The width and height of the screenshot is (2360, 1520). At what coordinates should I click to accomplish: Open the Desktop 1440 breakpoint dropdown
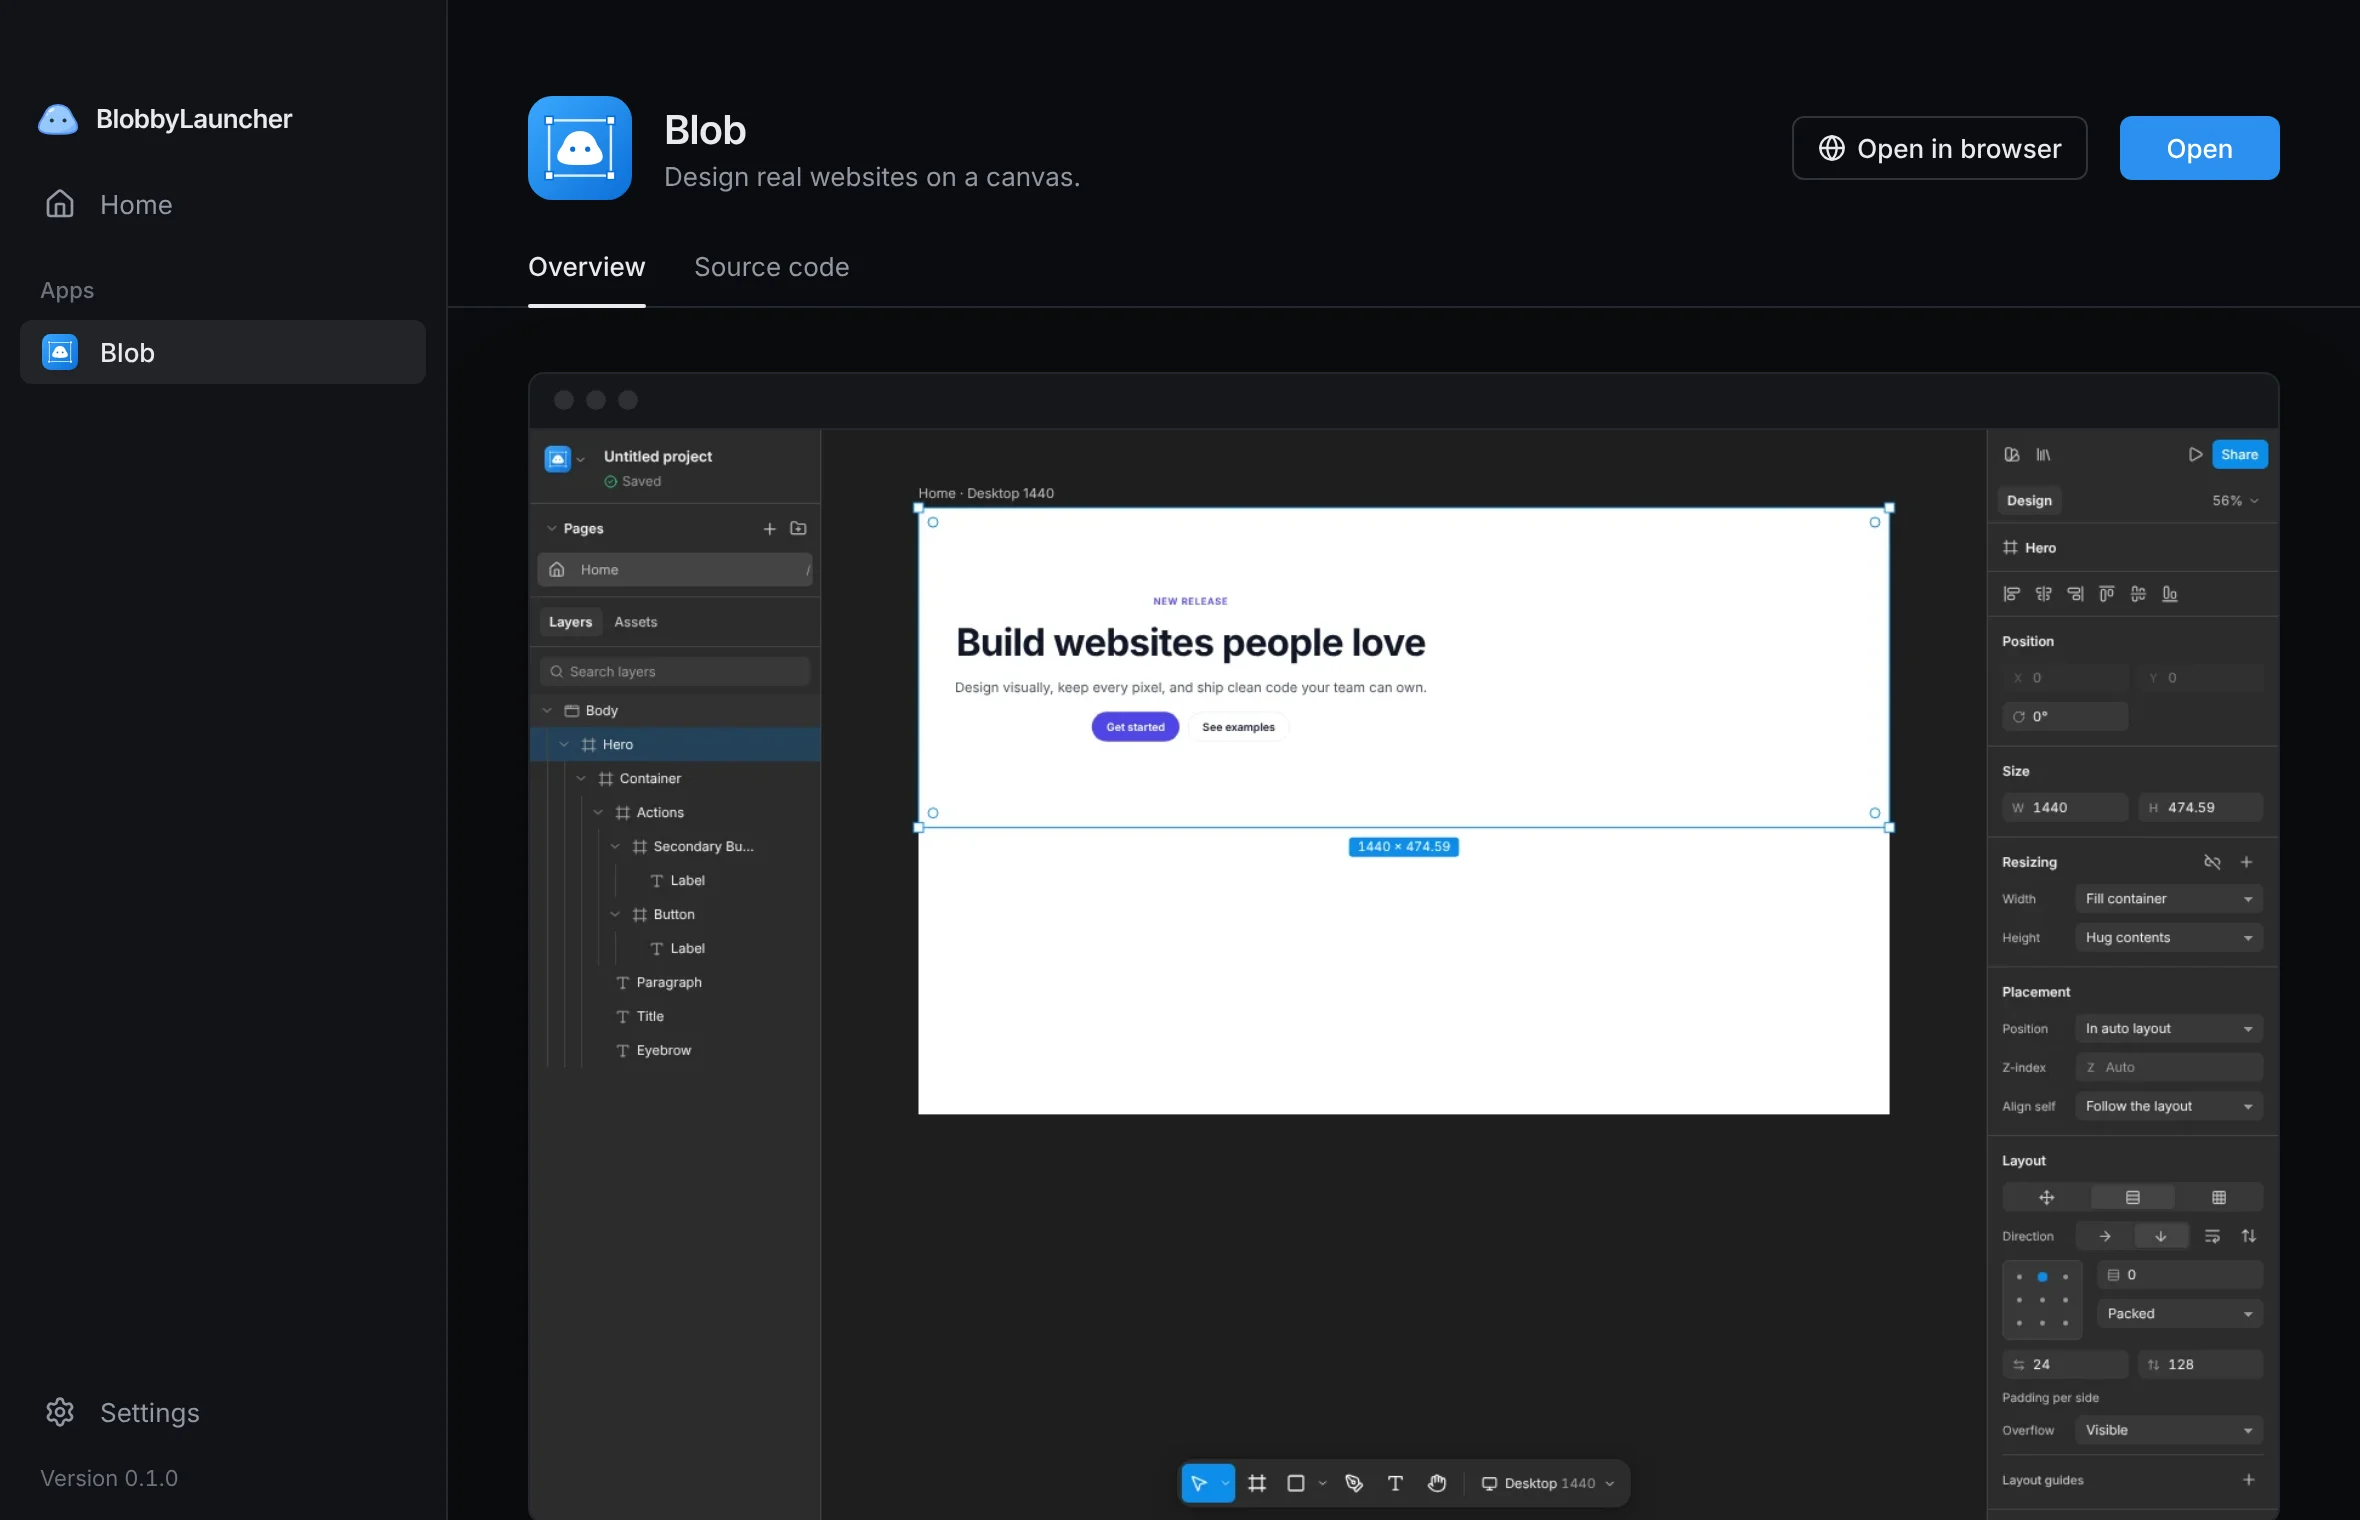[1548, 1483]
